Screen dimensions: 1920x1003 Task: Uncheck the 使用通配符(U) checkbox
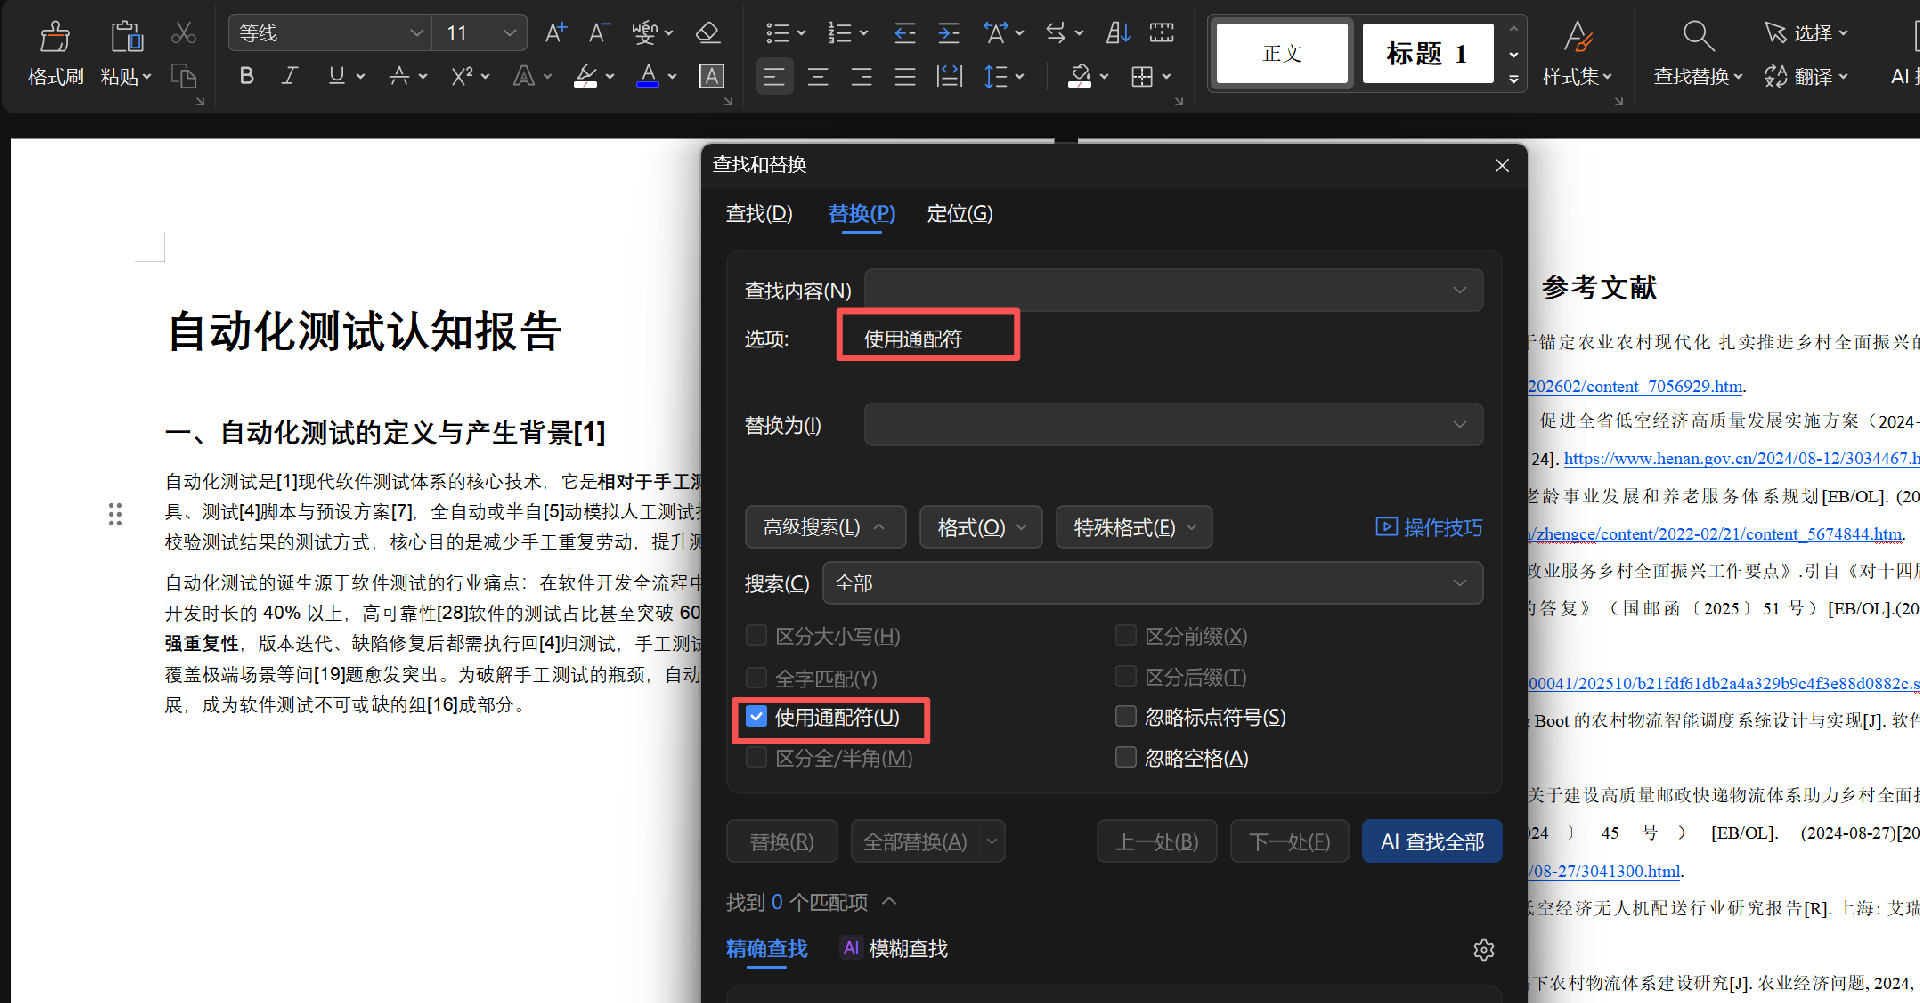click(x=757, y=717)
